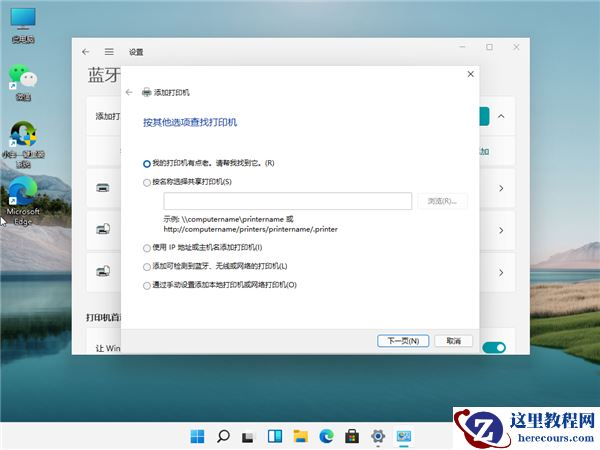Go back in Settings window
This screenshot has height=450, width=600.
[x=86, y=52]
